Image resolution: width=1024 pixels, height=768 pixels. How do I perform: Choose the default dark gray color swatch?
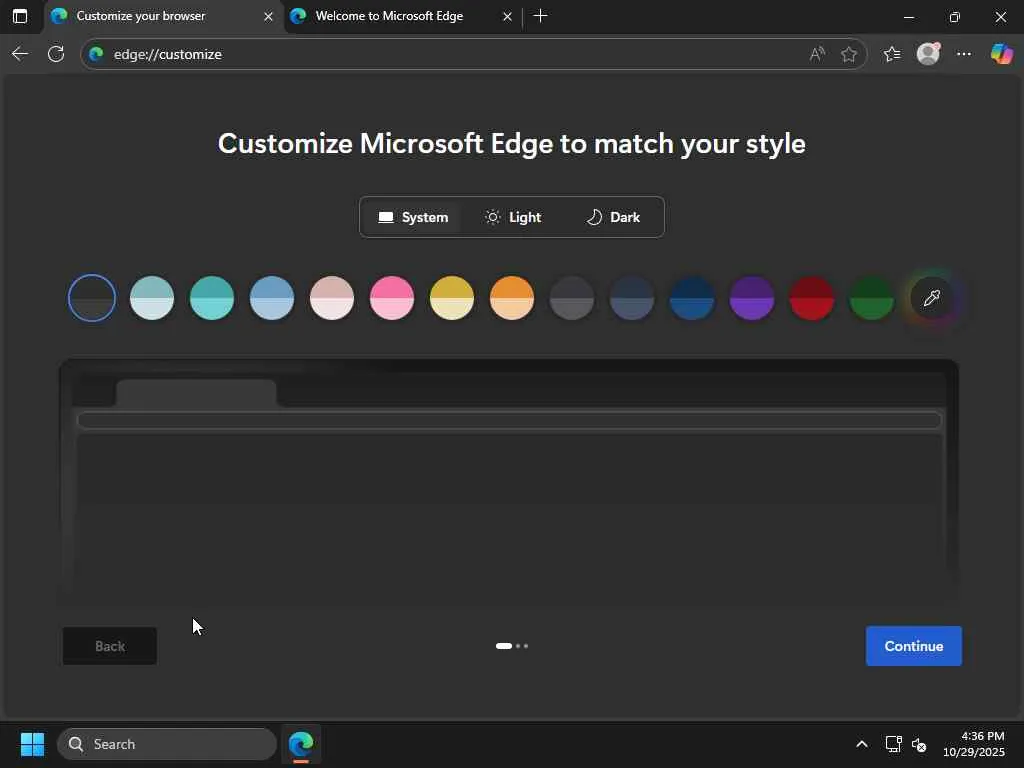point(92,298)
